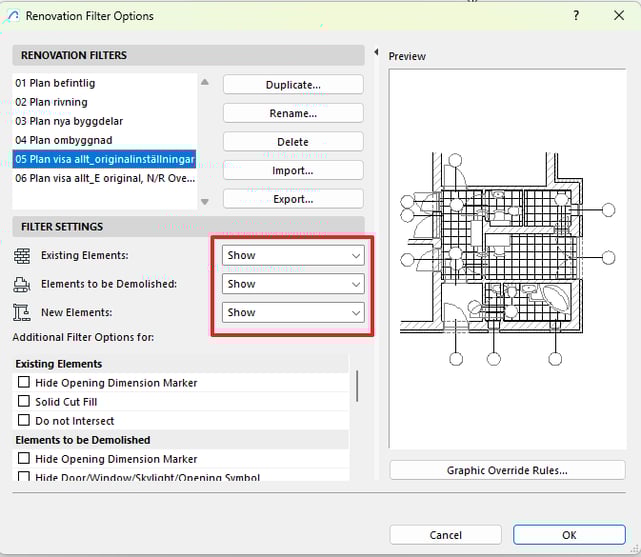Open the Existing Elements Show dropdown
Viewport: 641px width, 557px height.
293,256
